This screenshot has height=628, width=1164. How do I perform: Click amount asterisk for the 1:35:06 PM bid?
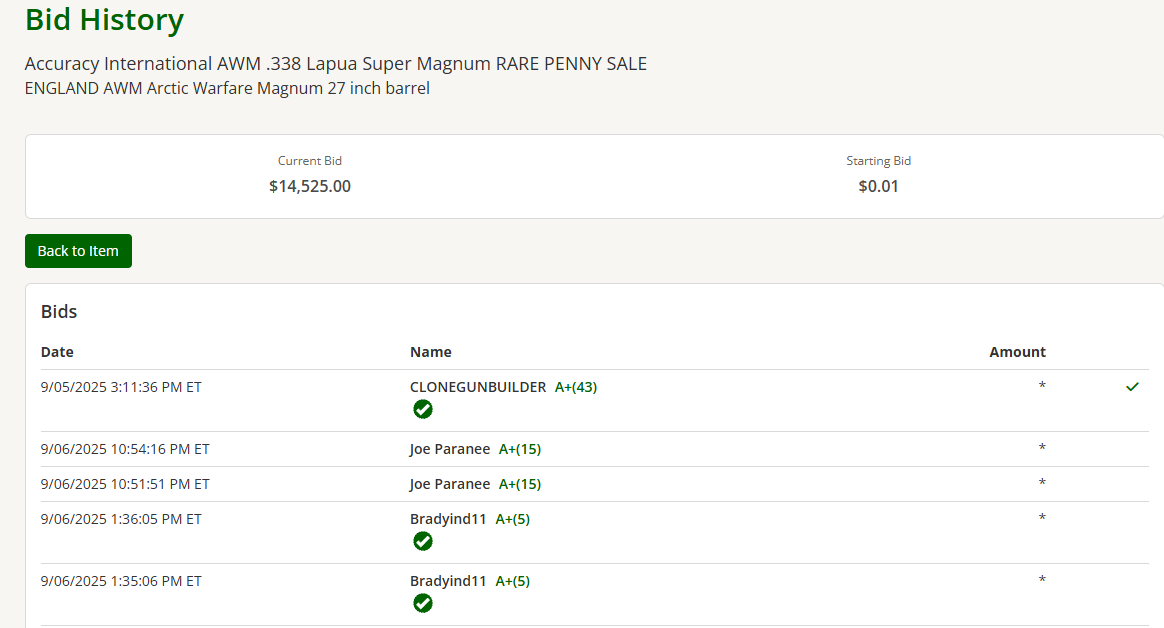1042,581
